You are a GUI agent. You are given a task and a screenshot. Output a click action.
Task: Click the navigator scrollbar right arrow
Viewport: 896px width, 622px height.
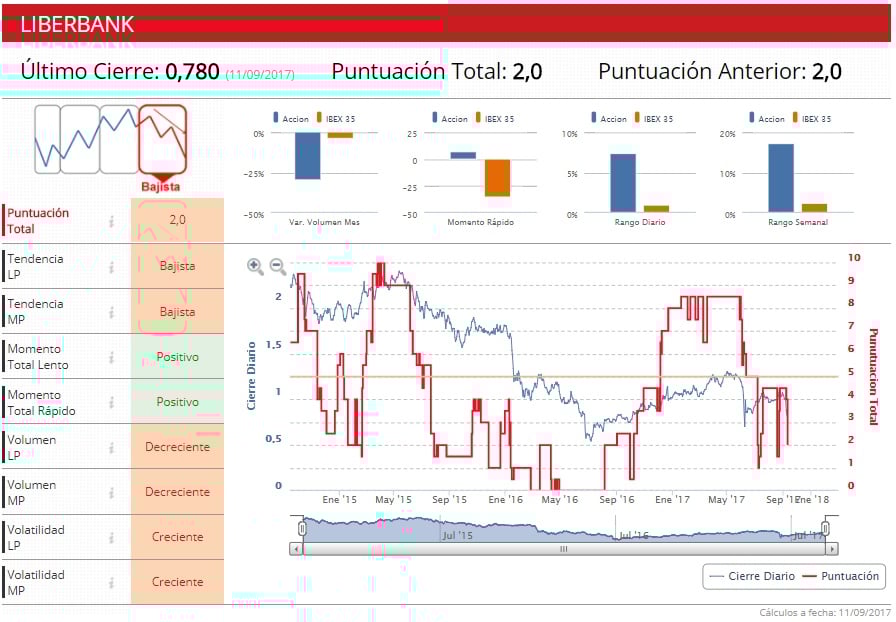tap(832, 549)
